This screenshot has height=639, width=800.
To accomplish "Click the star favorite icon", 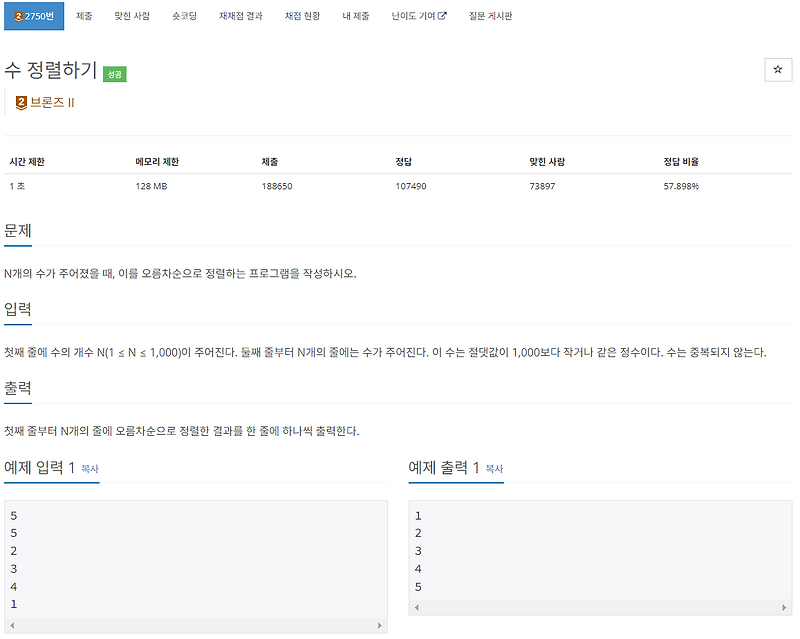I will 777,69.
